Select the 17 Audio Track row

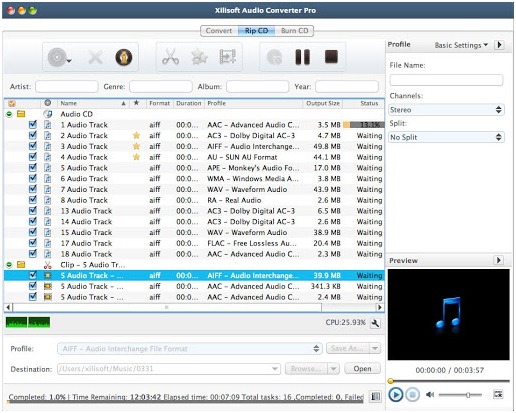[x=194, y=243]
